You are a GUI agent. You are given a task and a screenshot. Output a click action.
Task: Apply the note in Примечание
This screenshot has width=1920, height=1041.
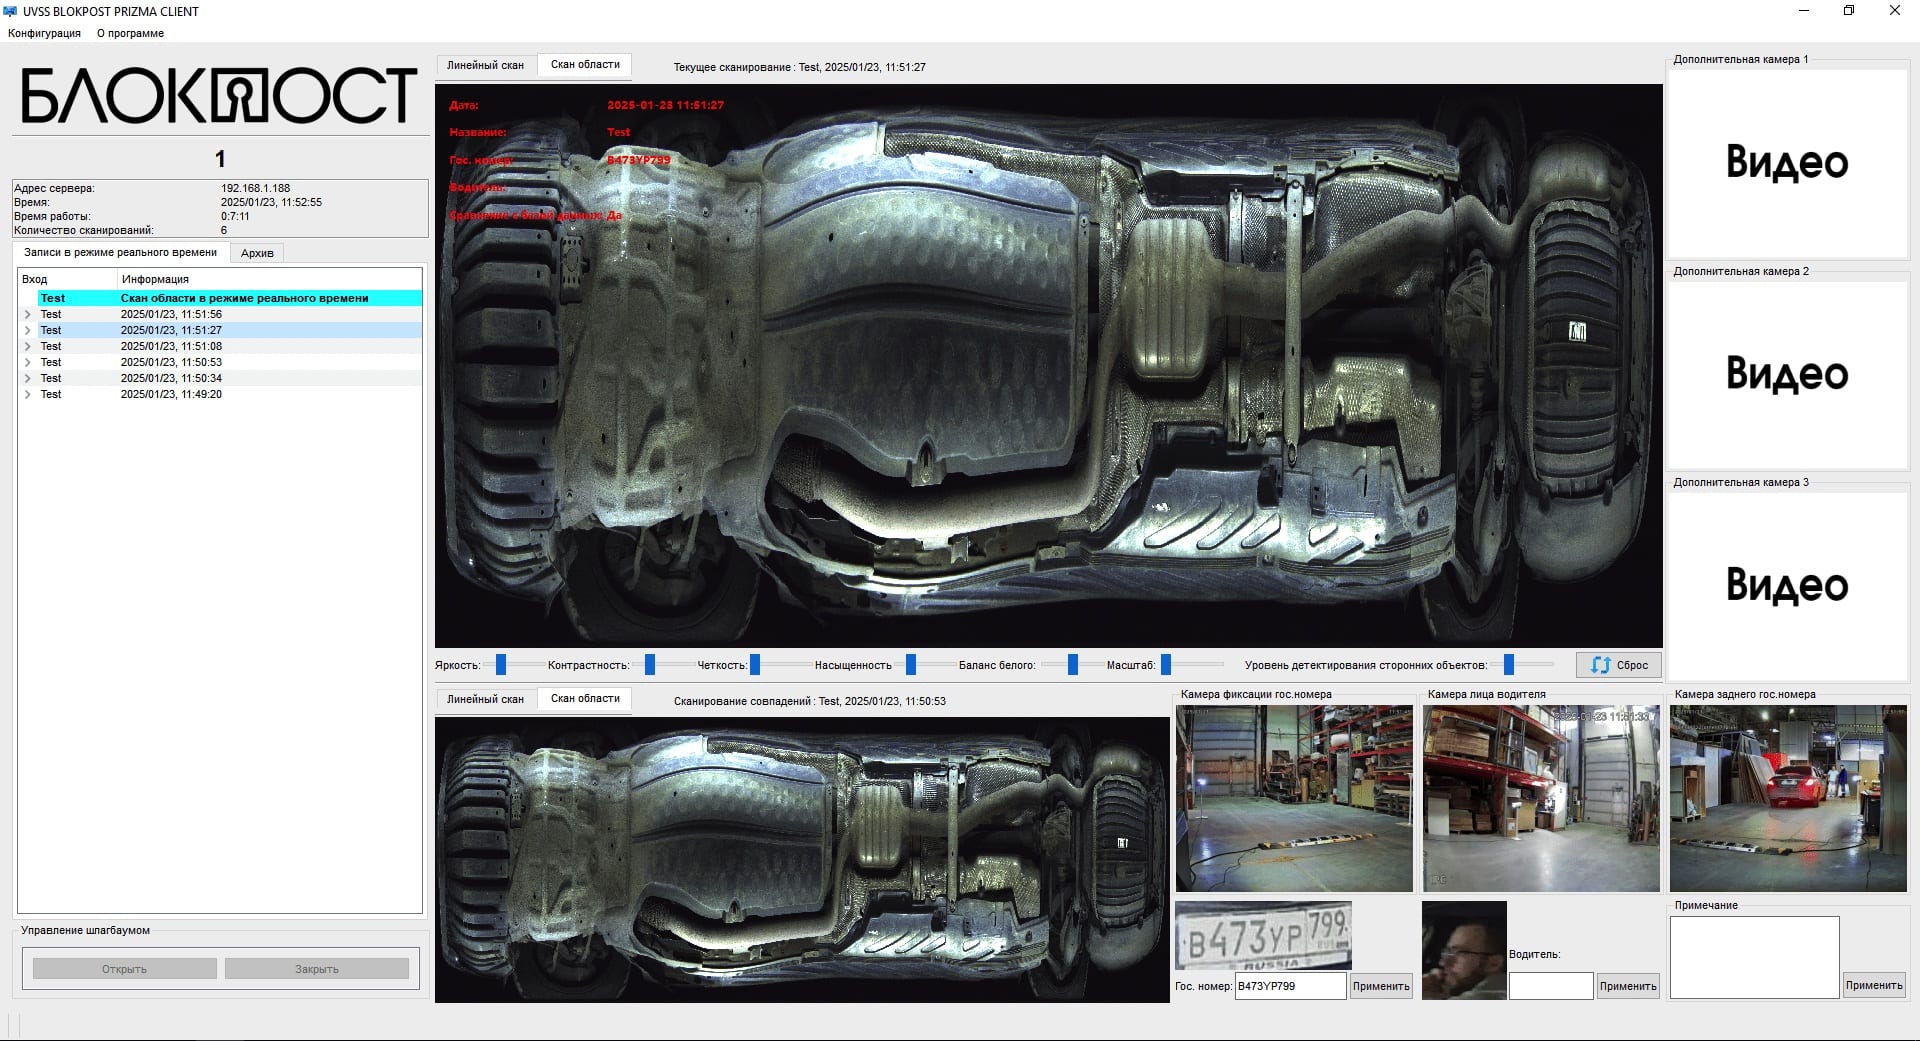pyautogui.click(x=1873, y=985)
